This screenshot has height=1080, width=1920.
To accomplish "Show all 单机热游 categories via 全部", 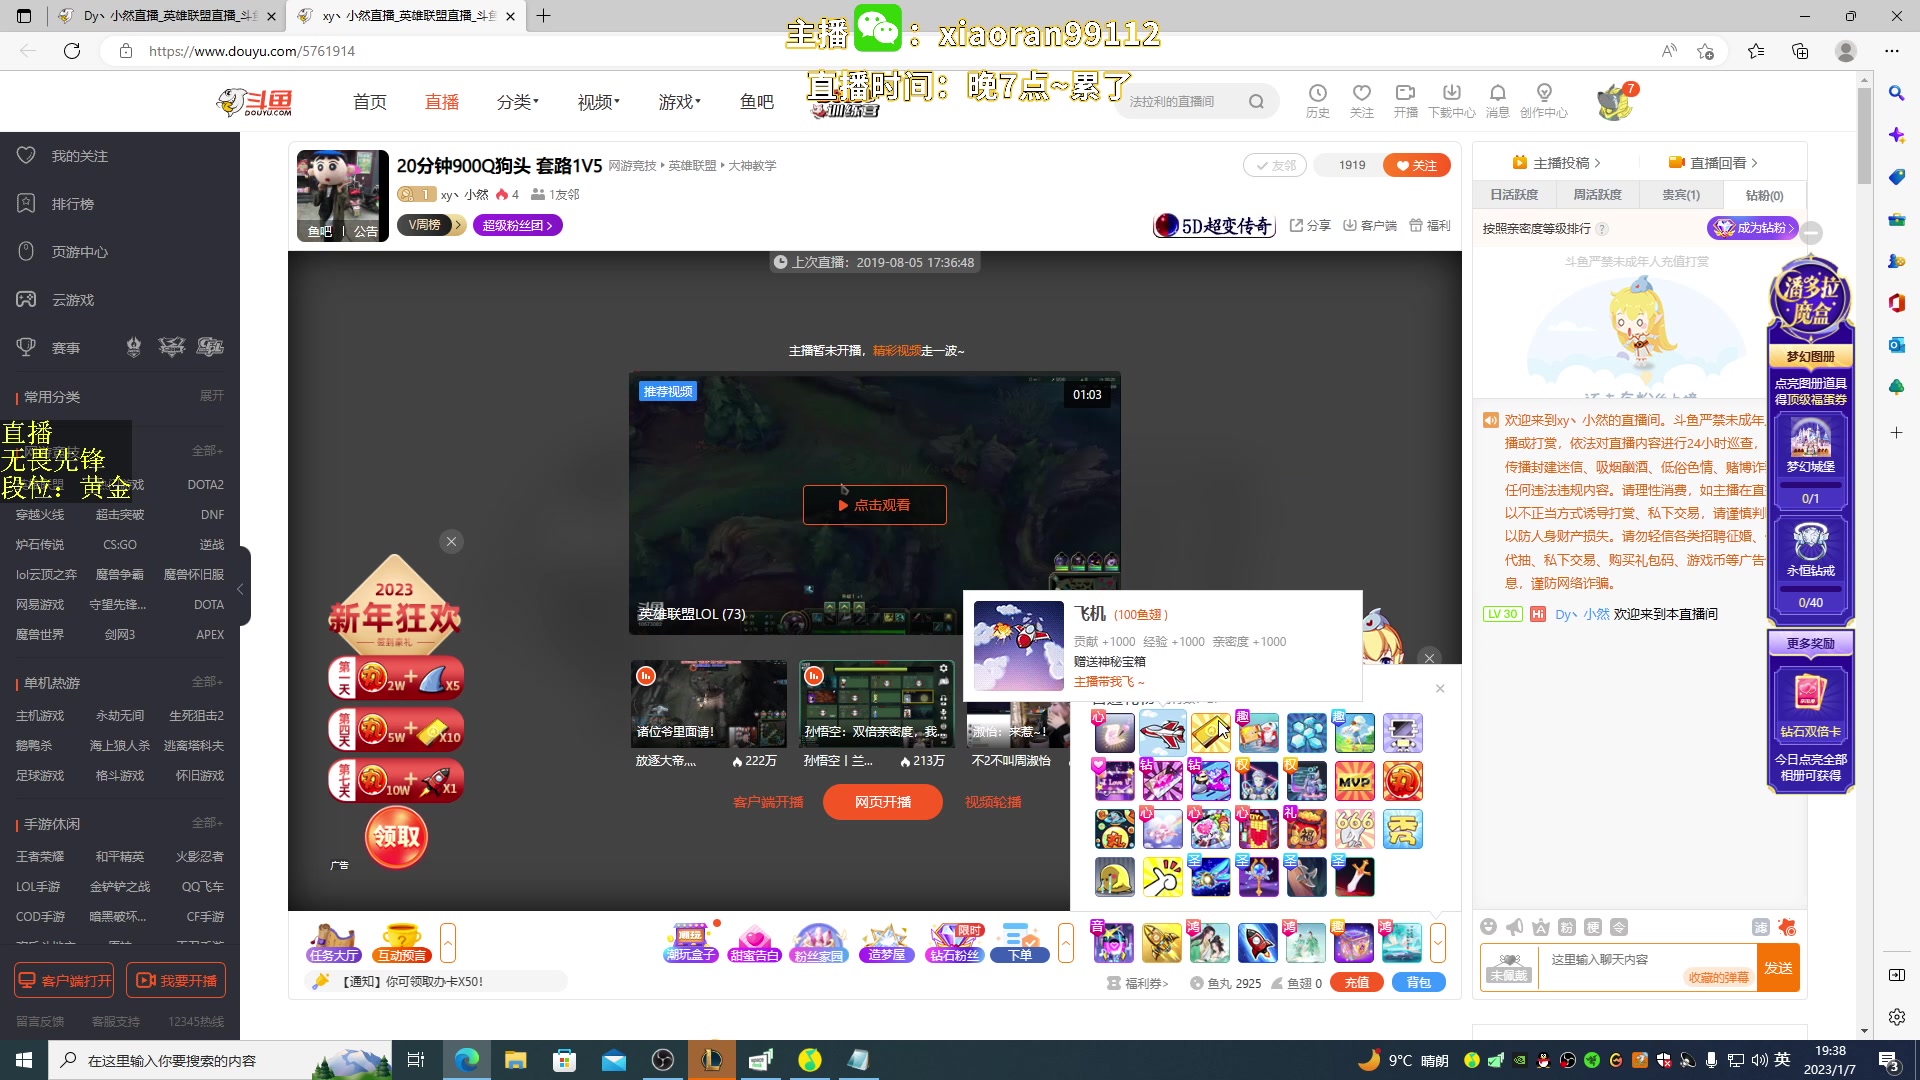I will (207, 682).
